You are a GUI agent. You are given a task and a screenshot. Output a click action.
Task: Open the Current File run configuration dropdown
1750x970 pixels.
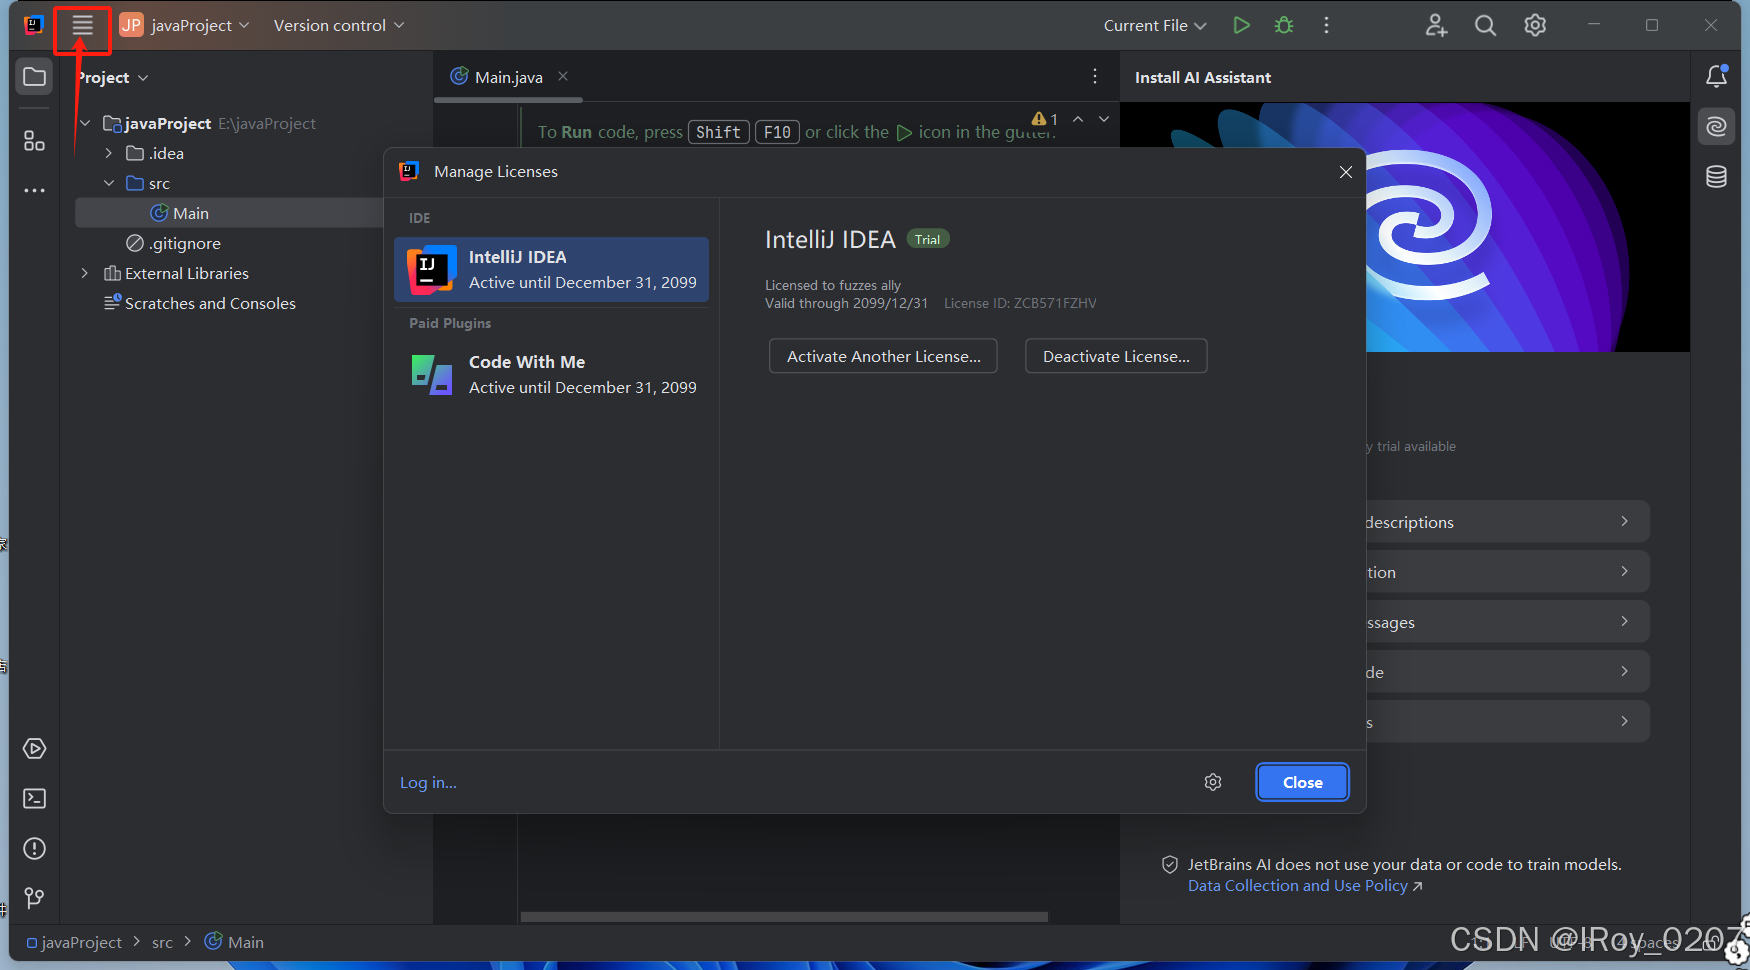[1155, 25]
